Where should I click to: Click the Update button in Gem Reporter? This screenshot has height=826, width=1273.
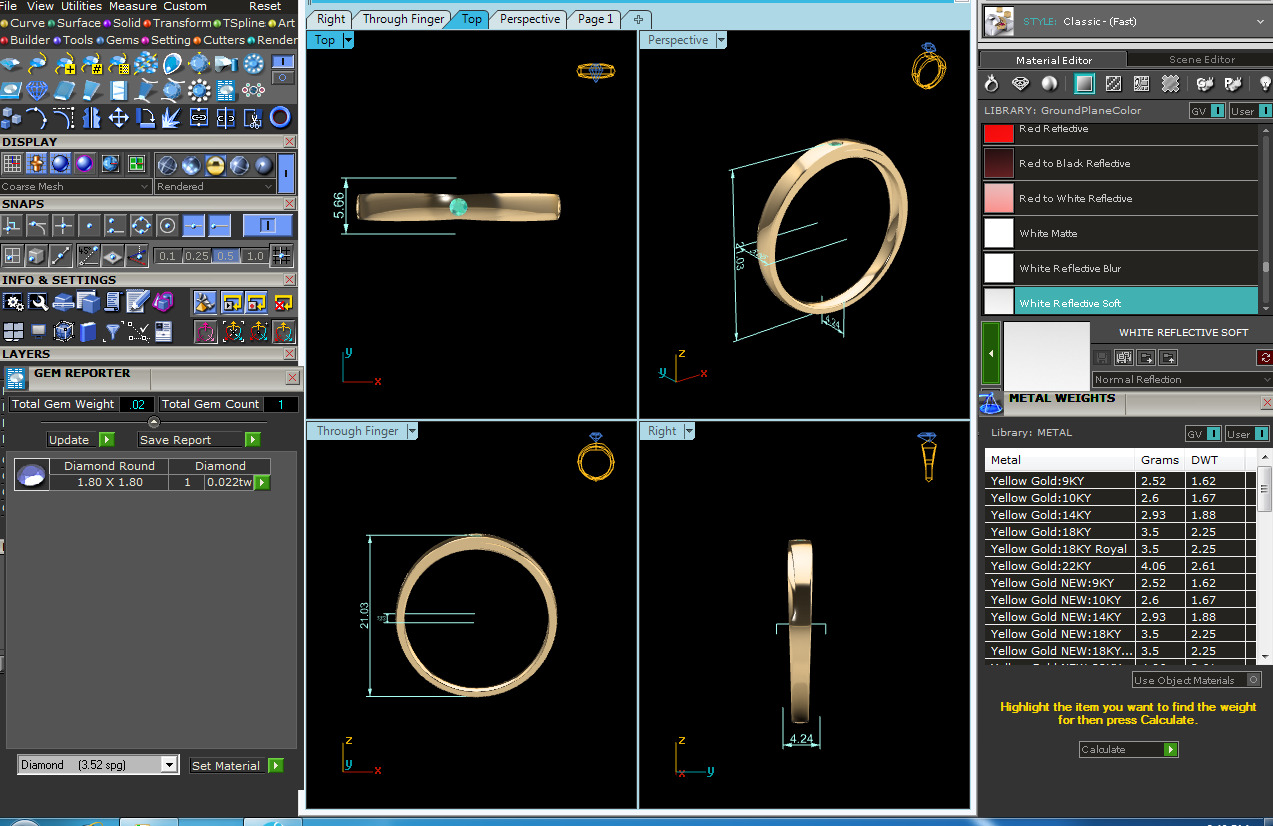pos(80,439)
